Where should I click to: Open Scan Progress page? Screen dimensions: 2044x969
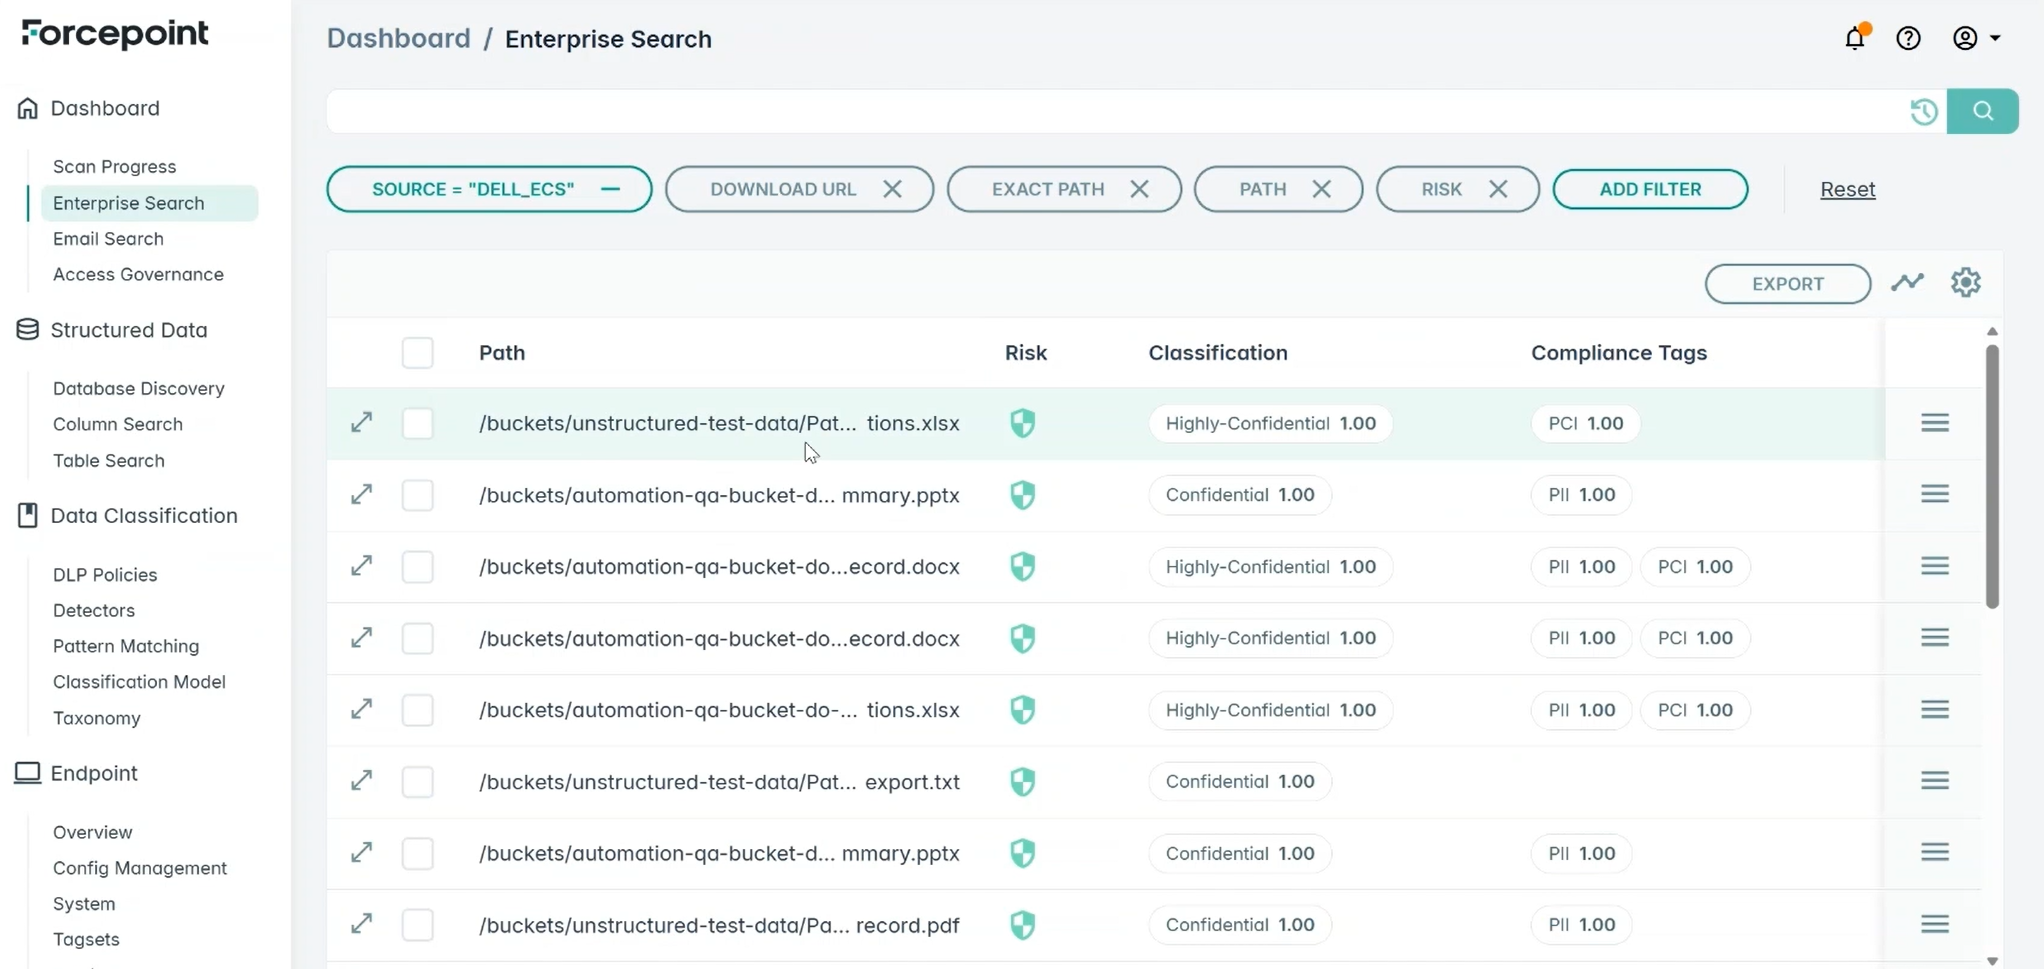[114, 167]
